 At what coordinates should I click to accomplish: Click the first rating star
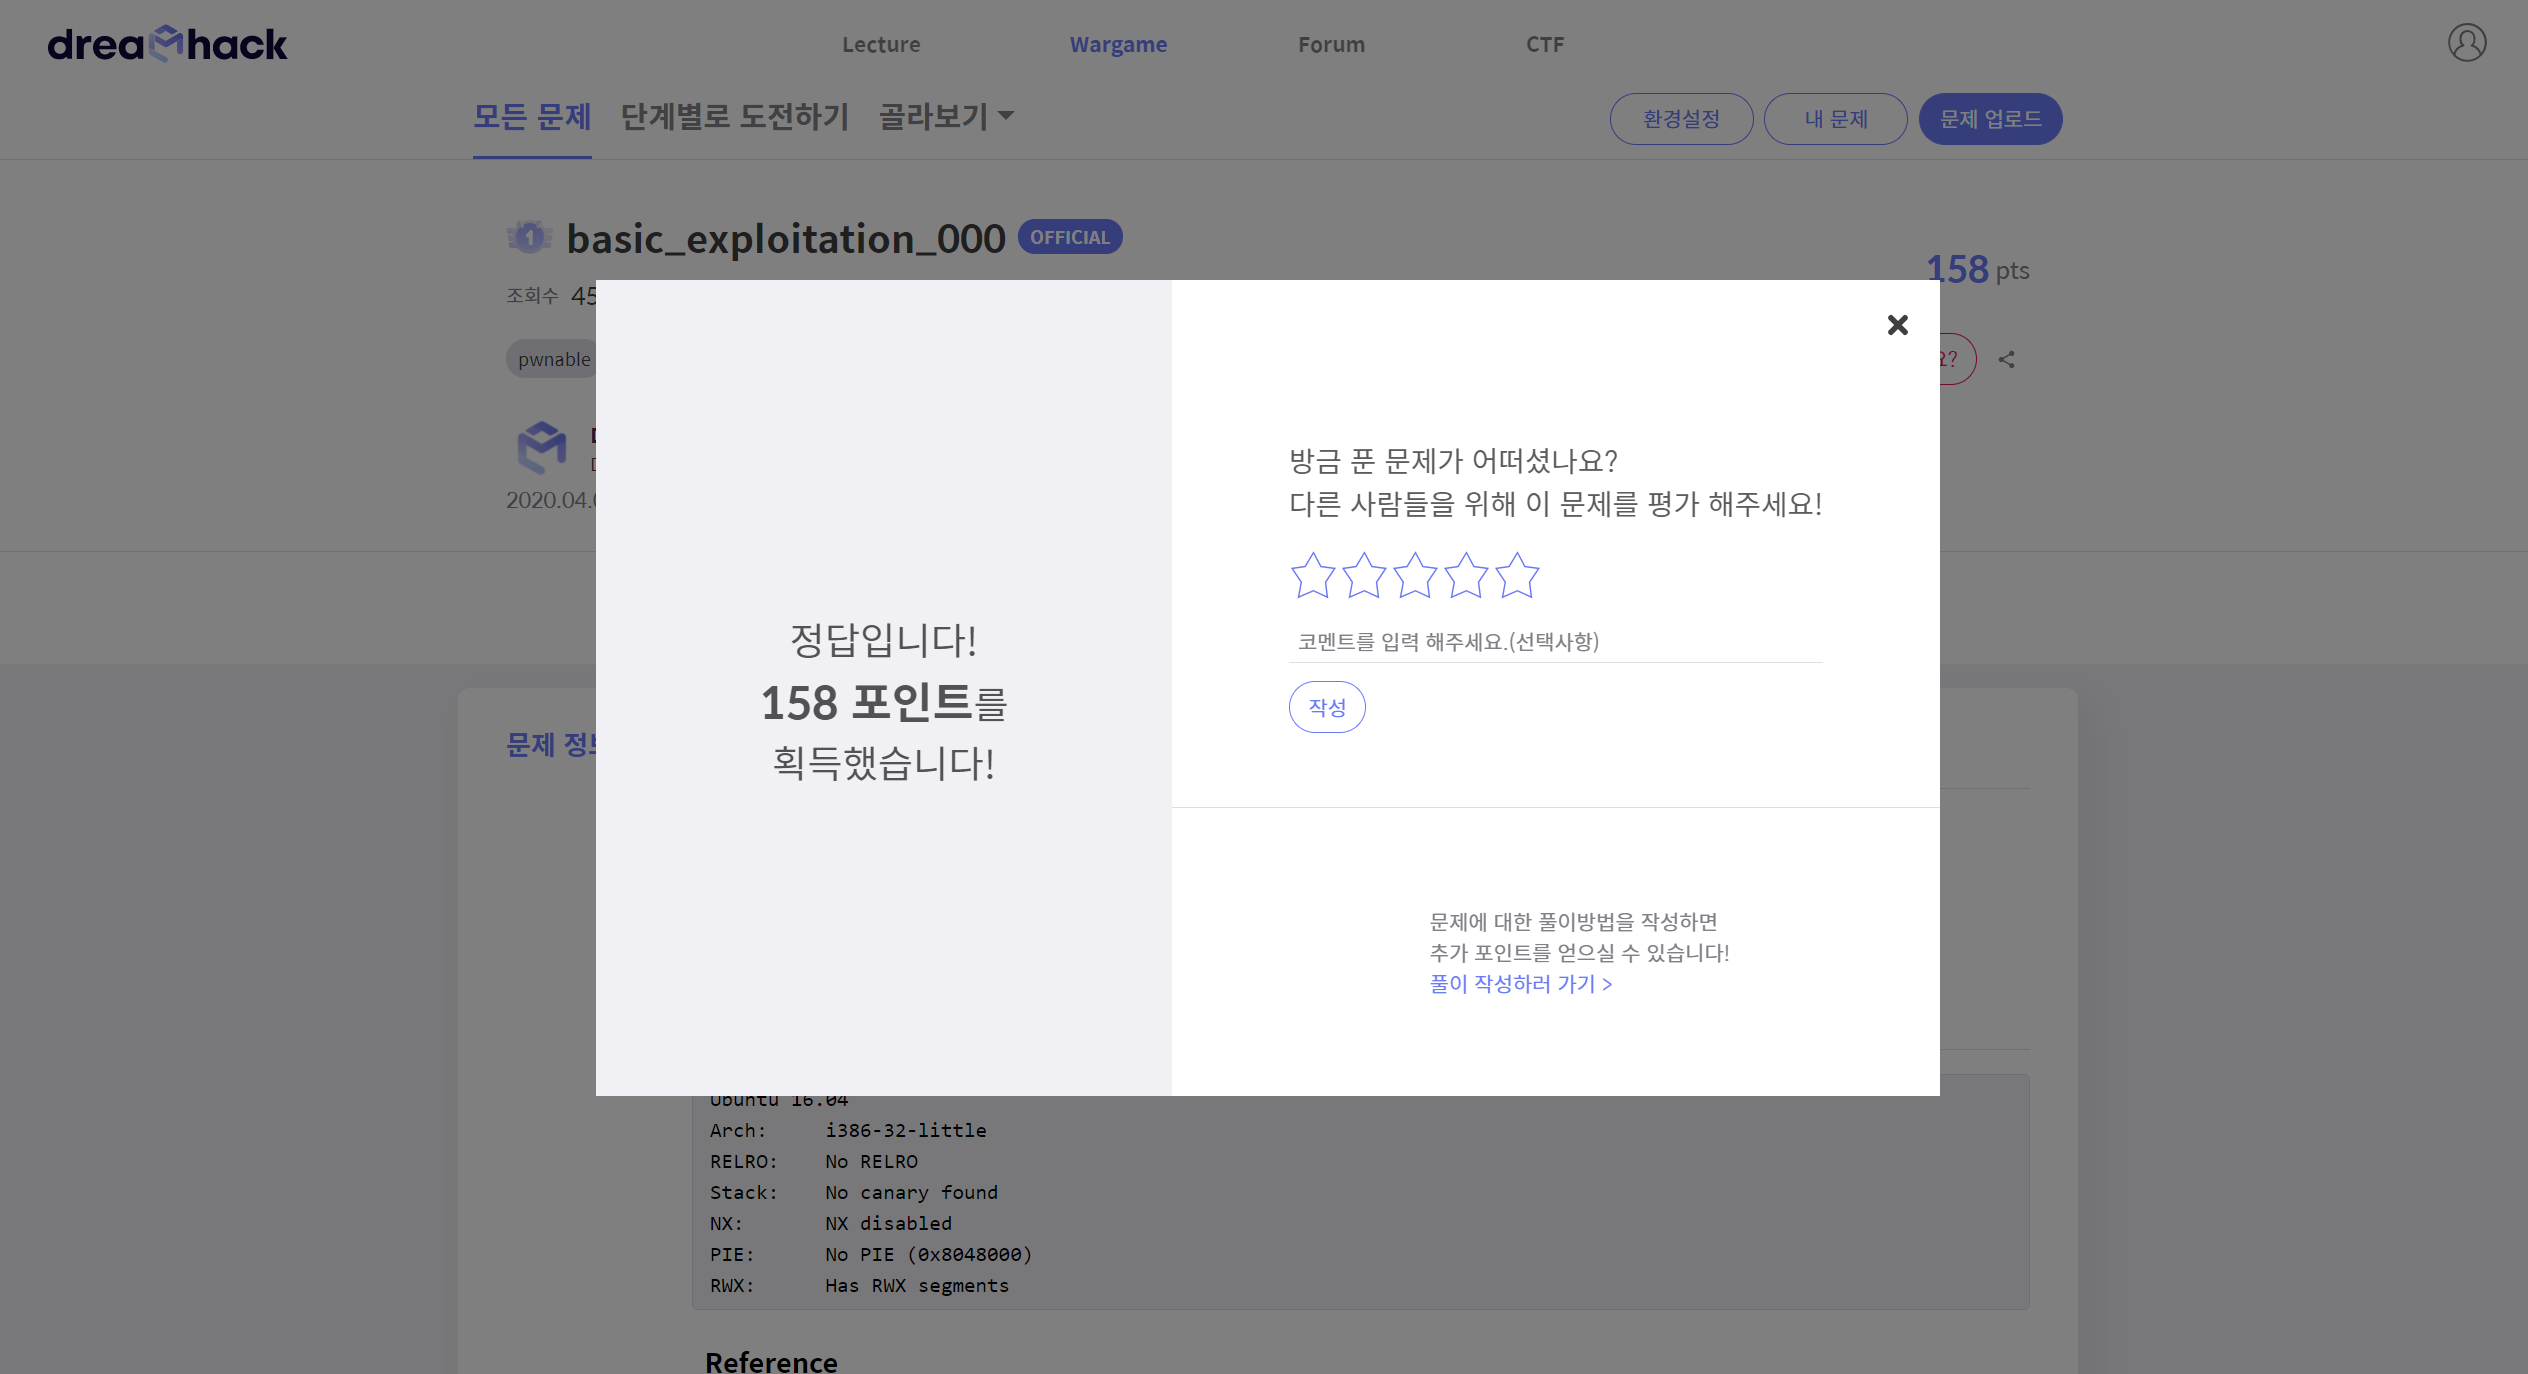pos(1312,576)
